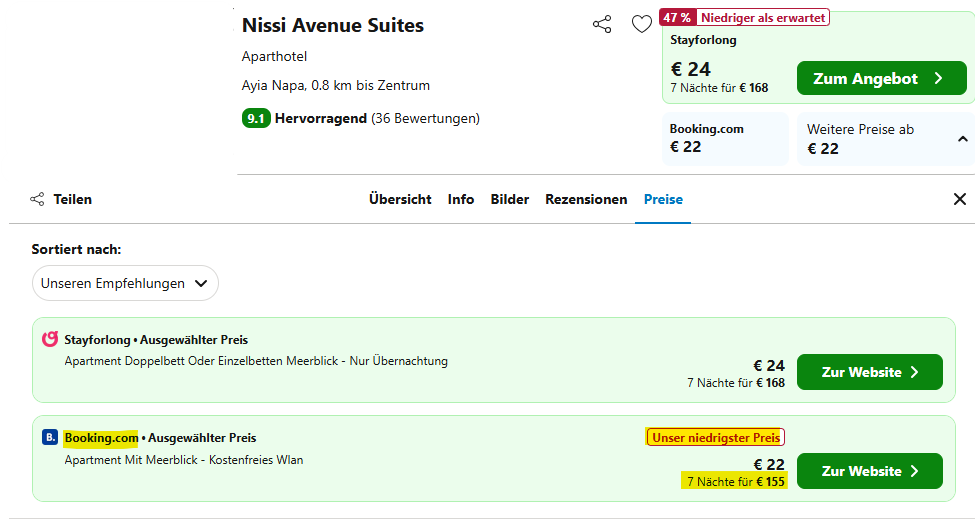Click the Zum Angebot button
Viewport: 975px width, 519px height.
pyautogui.click(x=882, y=78)
